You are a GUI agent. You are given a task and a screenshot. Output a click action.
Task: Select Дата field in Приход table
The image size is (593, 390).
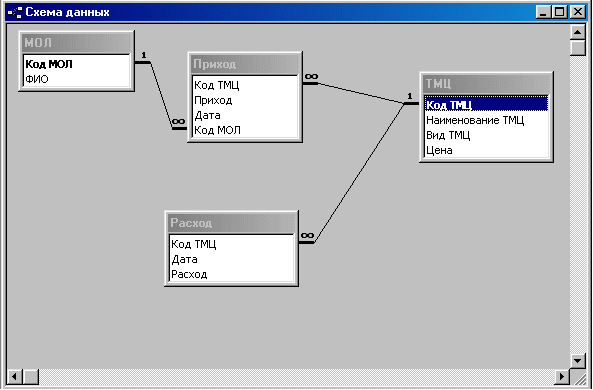(245, 115)
